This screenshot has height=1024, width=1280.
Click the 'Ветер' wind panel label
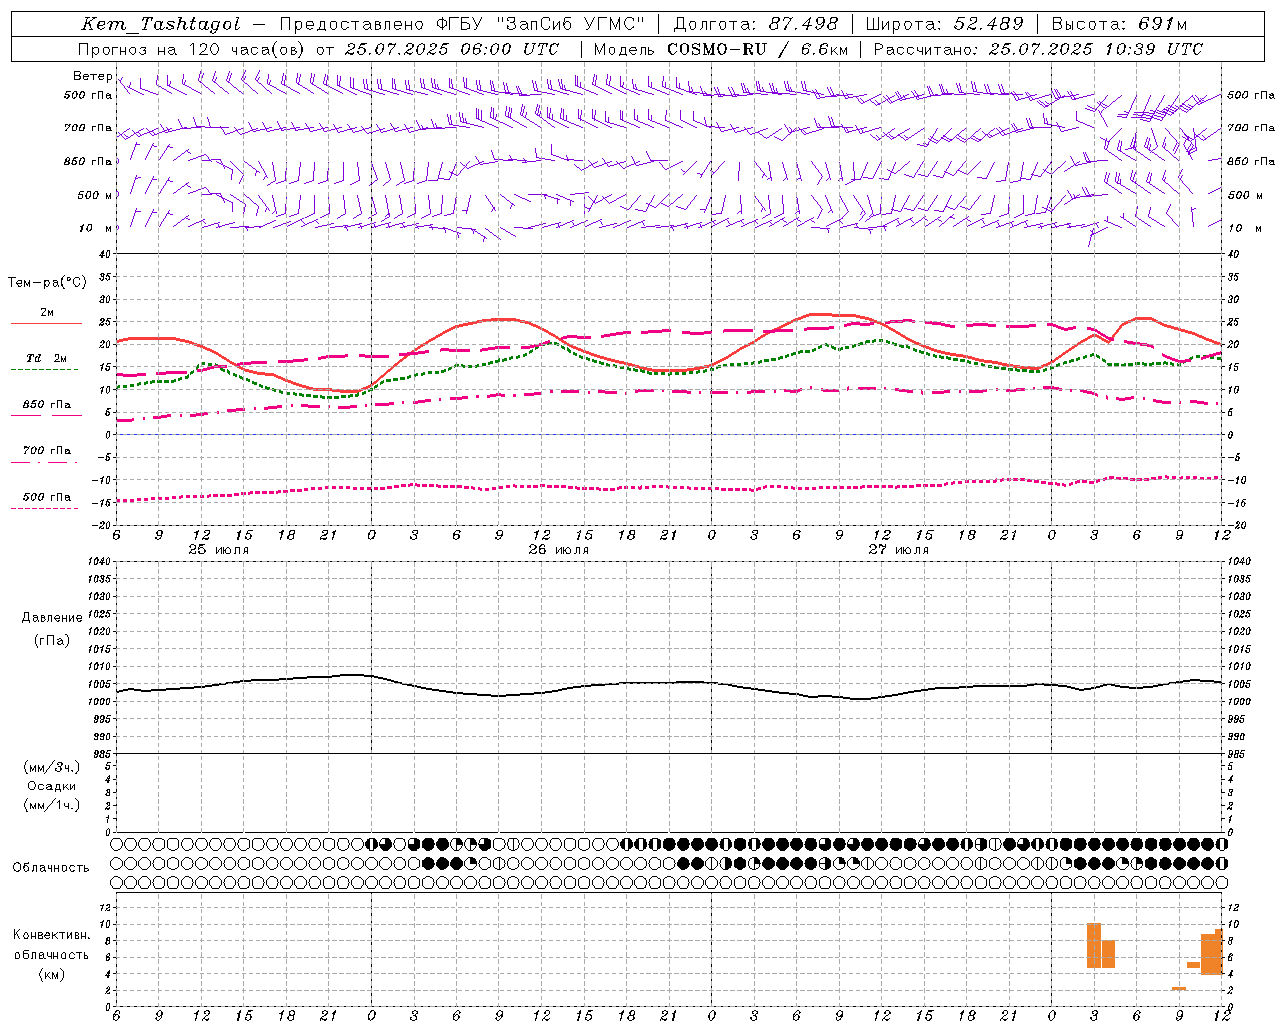pos(92,76)
